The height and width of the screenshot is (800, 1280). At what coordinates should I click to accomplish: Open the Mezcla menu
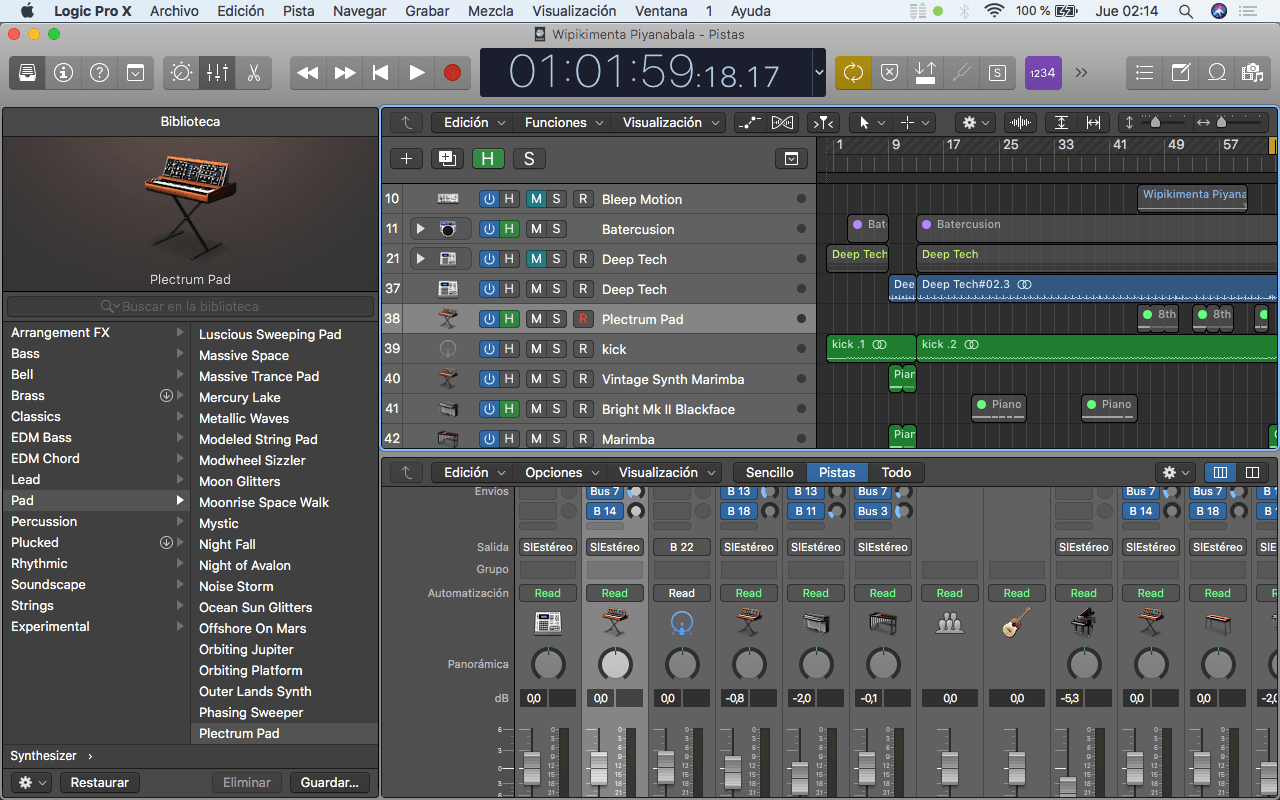(x=490, y=11)
